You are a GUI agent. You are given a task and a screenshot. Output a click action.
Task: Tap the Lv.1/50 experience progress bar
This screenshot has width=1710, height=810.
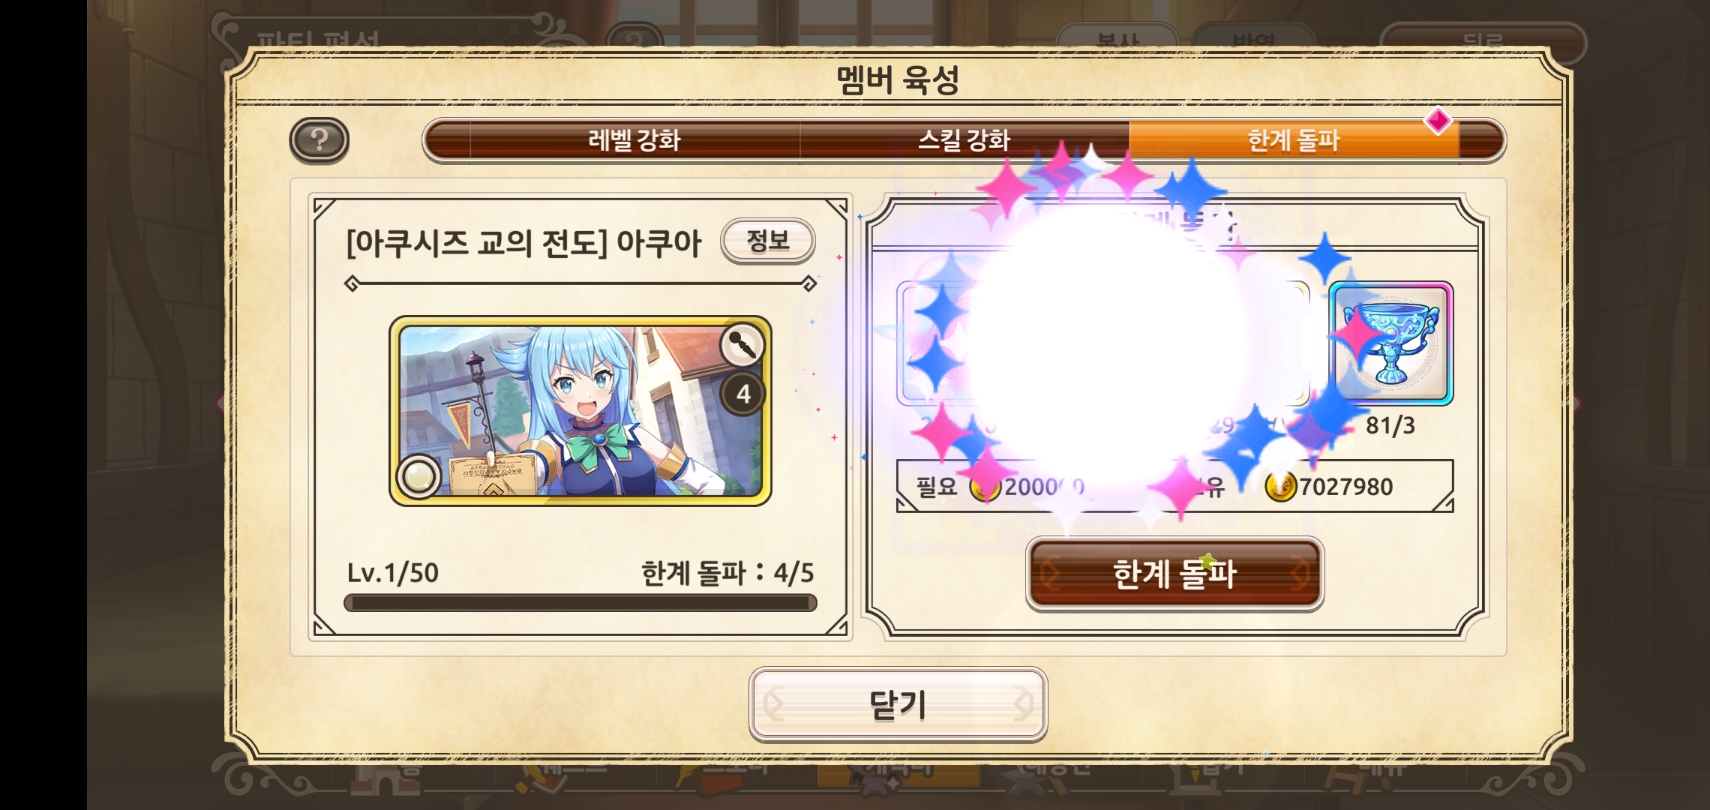coord(580,603)
